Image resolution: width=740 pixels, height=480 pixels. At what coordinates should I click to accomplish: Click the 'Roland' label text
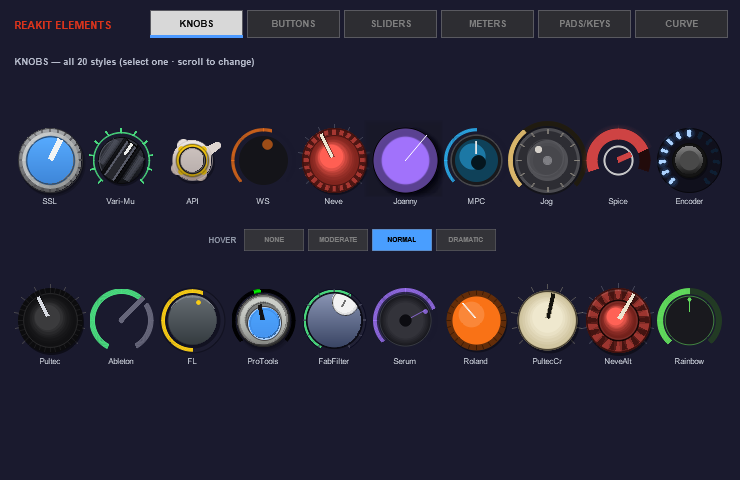(x=475, y=361)
